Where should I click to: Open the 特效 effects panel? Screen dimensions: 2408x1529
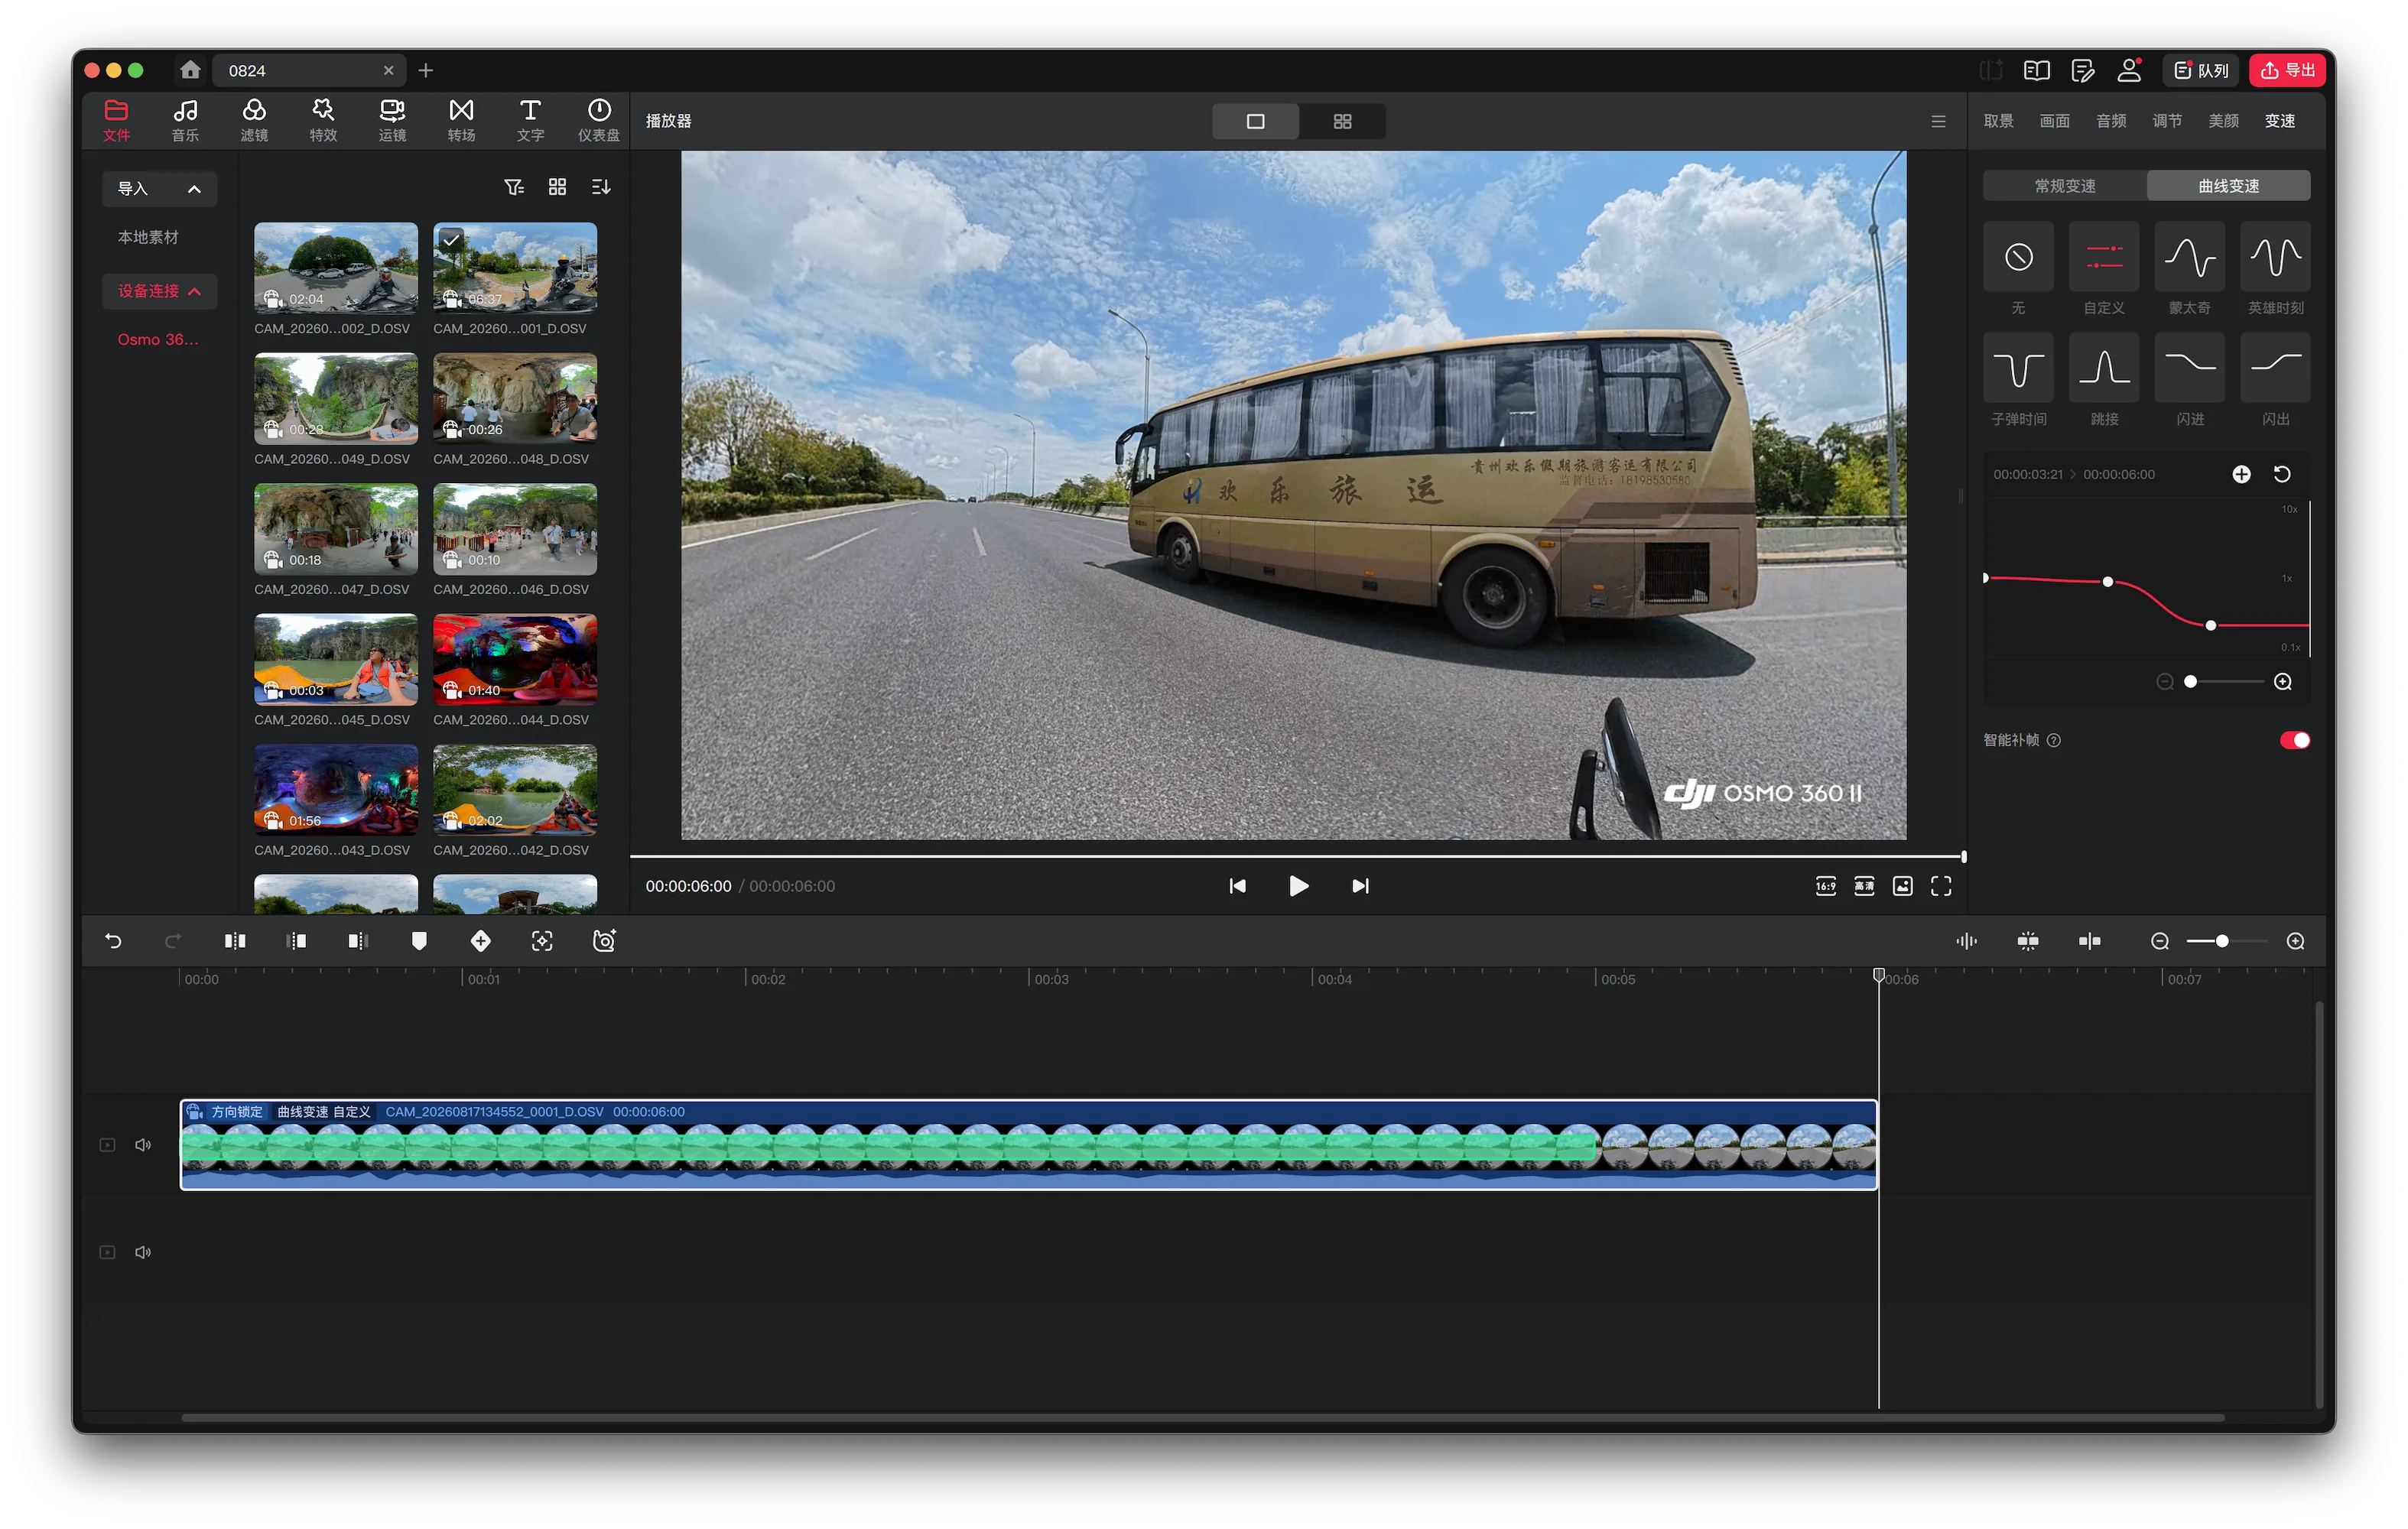(x=323, y=120)
